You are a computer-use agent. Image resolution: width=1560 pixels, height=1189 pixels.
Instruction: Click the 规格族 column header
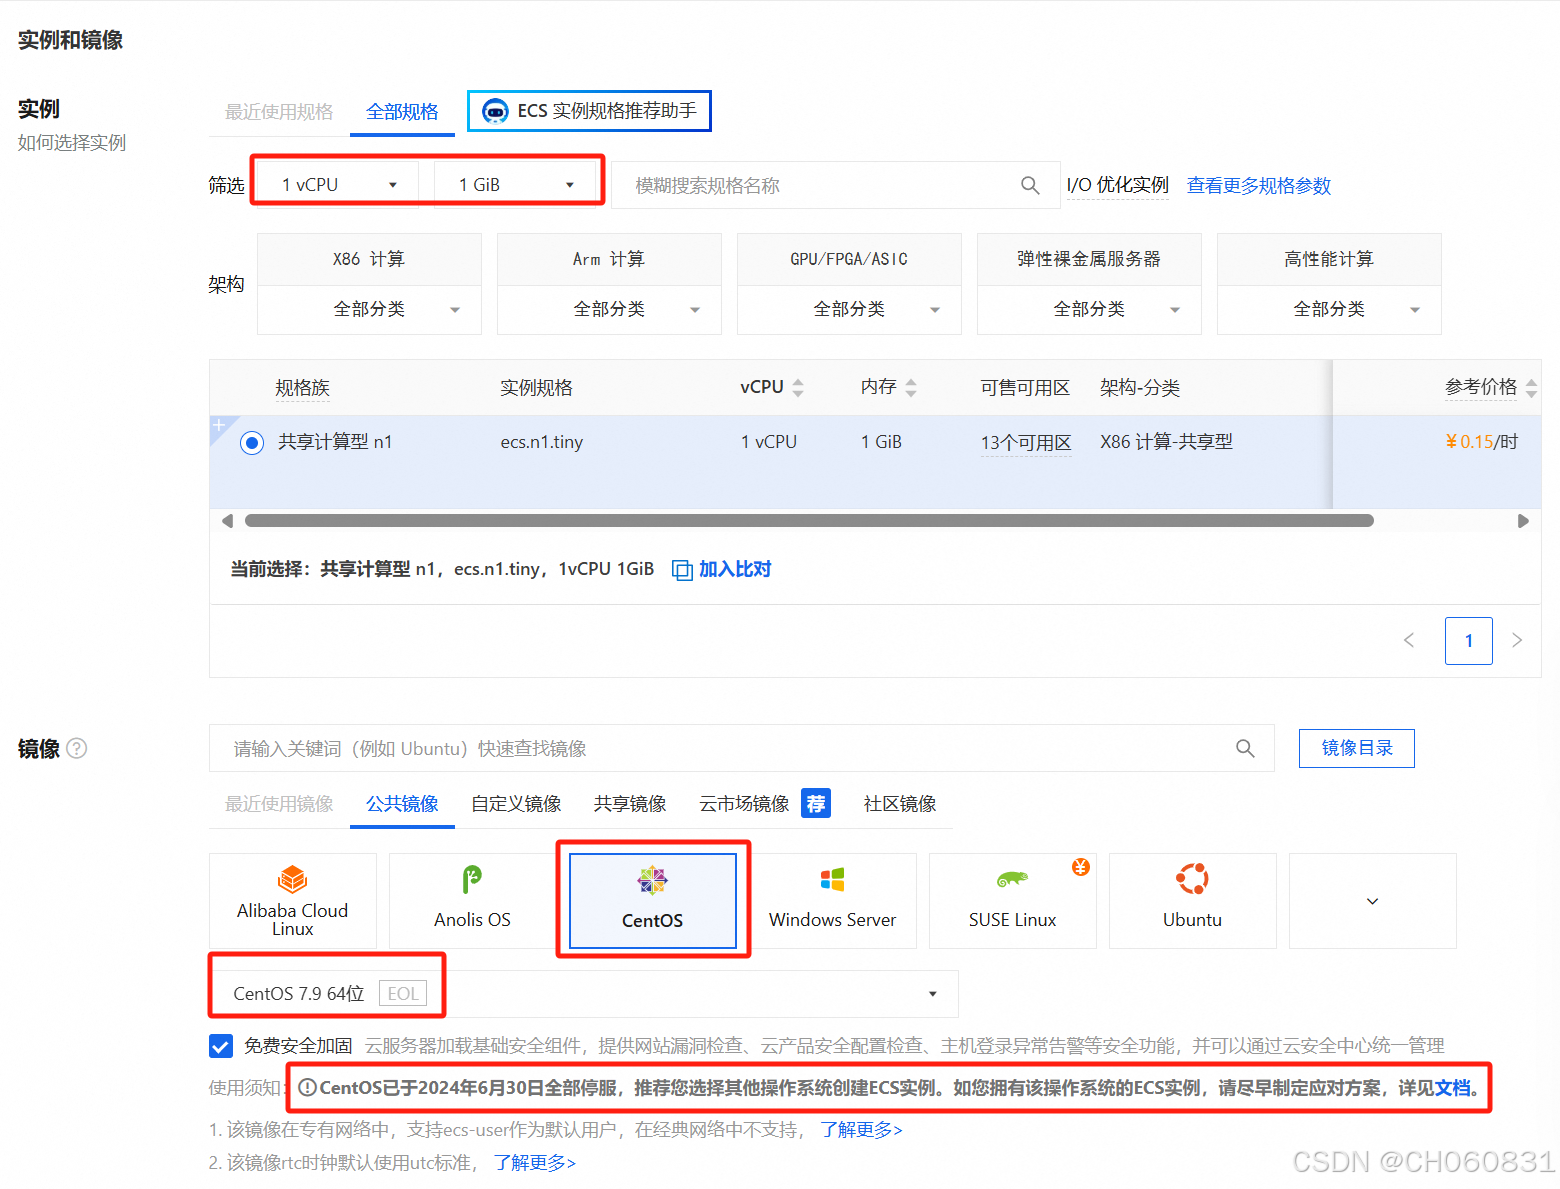[x=302, y=388]
